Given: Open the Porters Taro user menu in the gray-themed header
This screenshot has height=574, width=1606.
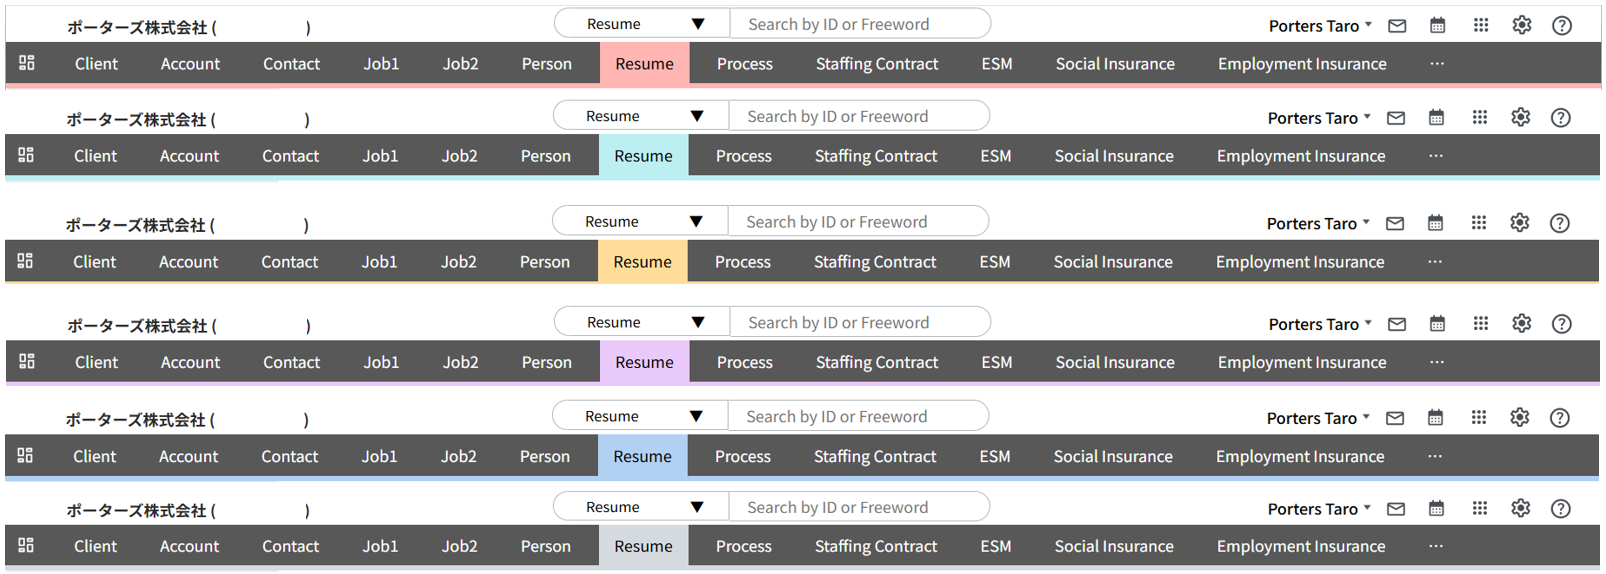Looking at the screenshot, I should tap(1319, 509).
